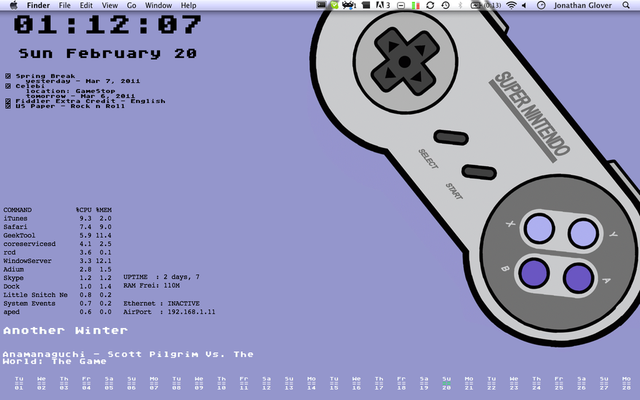Select day 20 in bottom calendar strip

447,384
